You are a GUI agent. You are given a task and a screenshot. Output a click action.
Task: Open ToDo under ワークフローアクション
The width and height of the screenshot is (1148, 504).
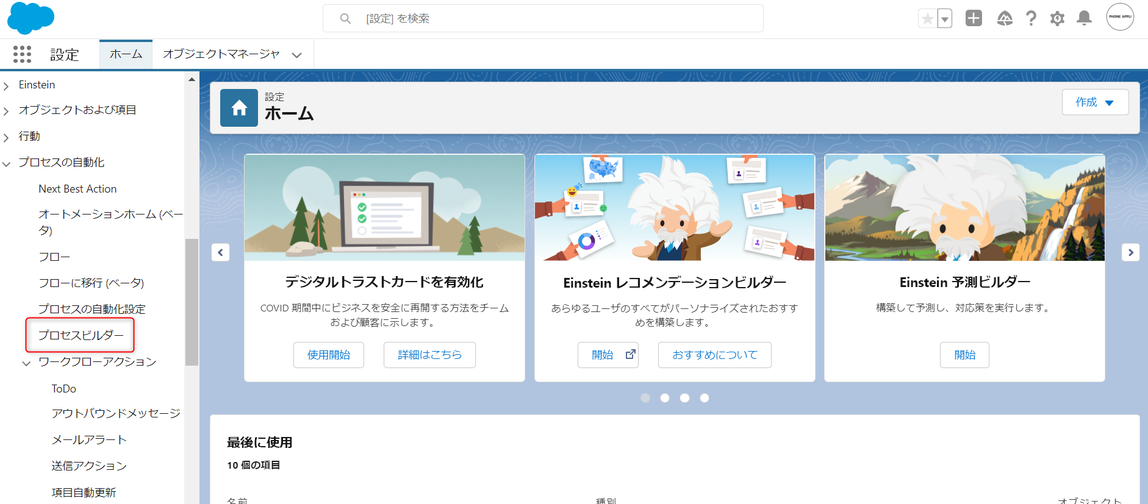[64, 388]
